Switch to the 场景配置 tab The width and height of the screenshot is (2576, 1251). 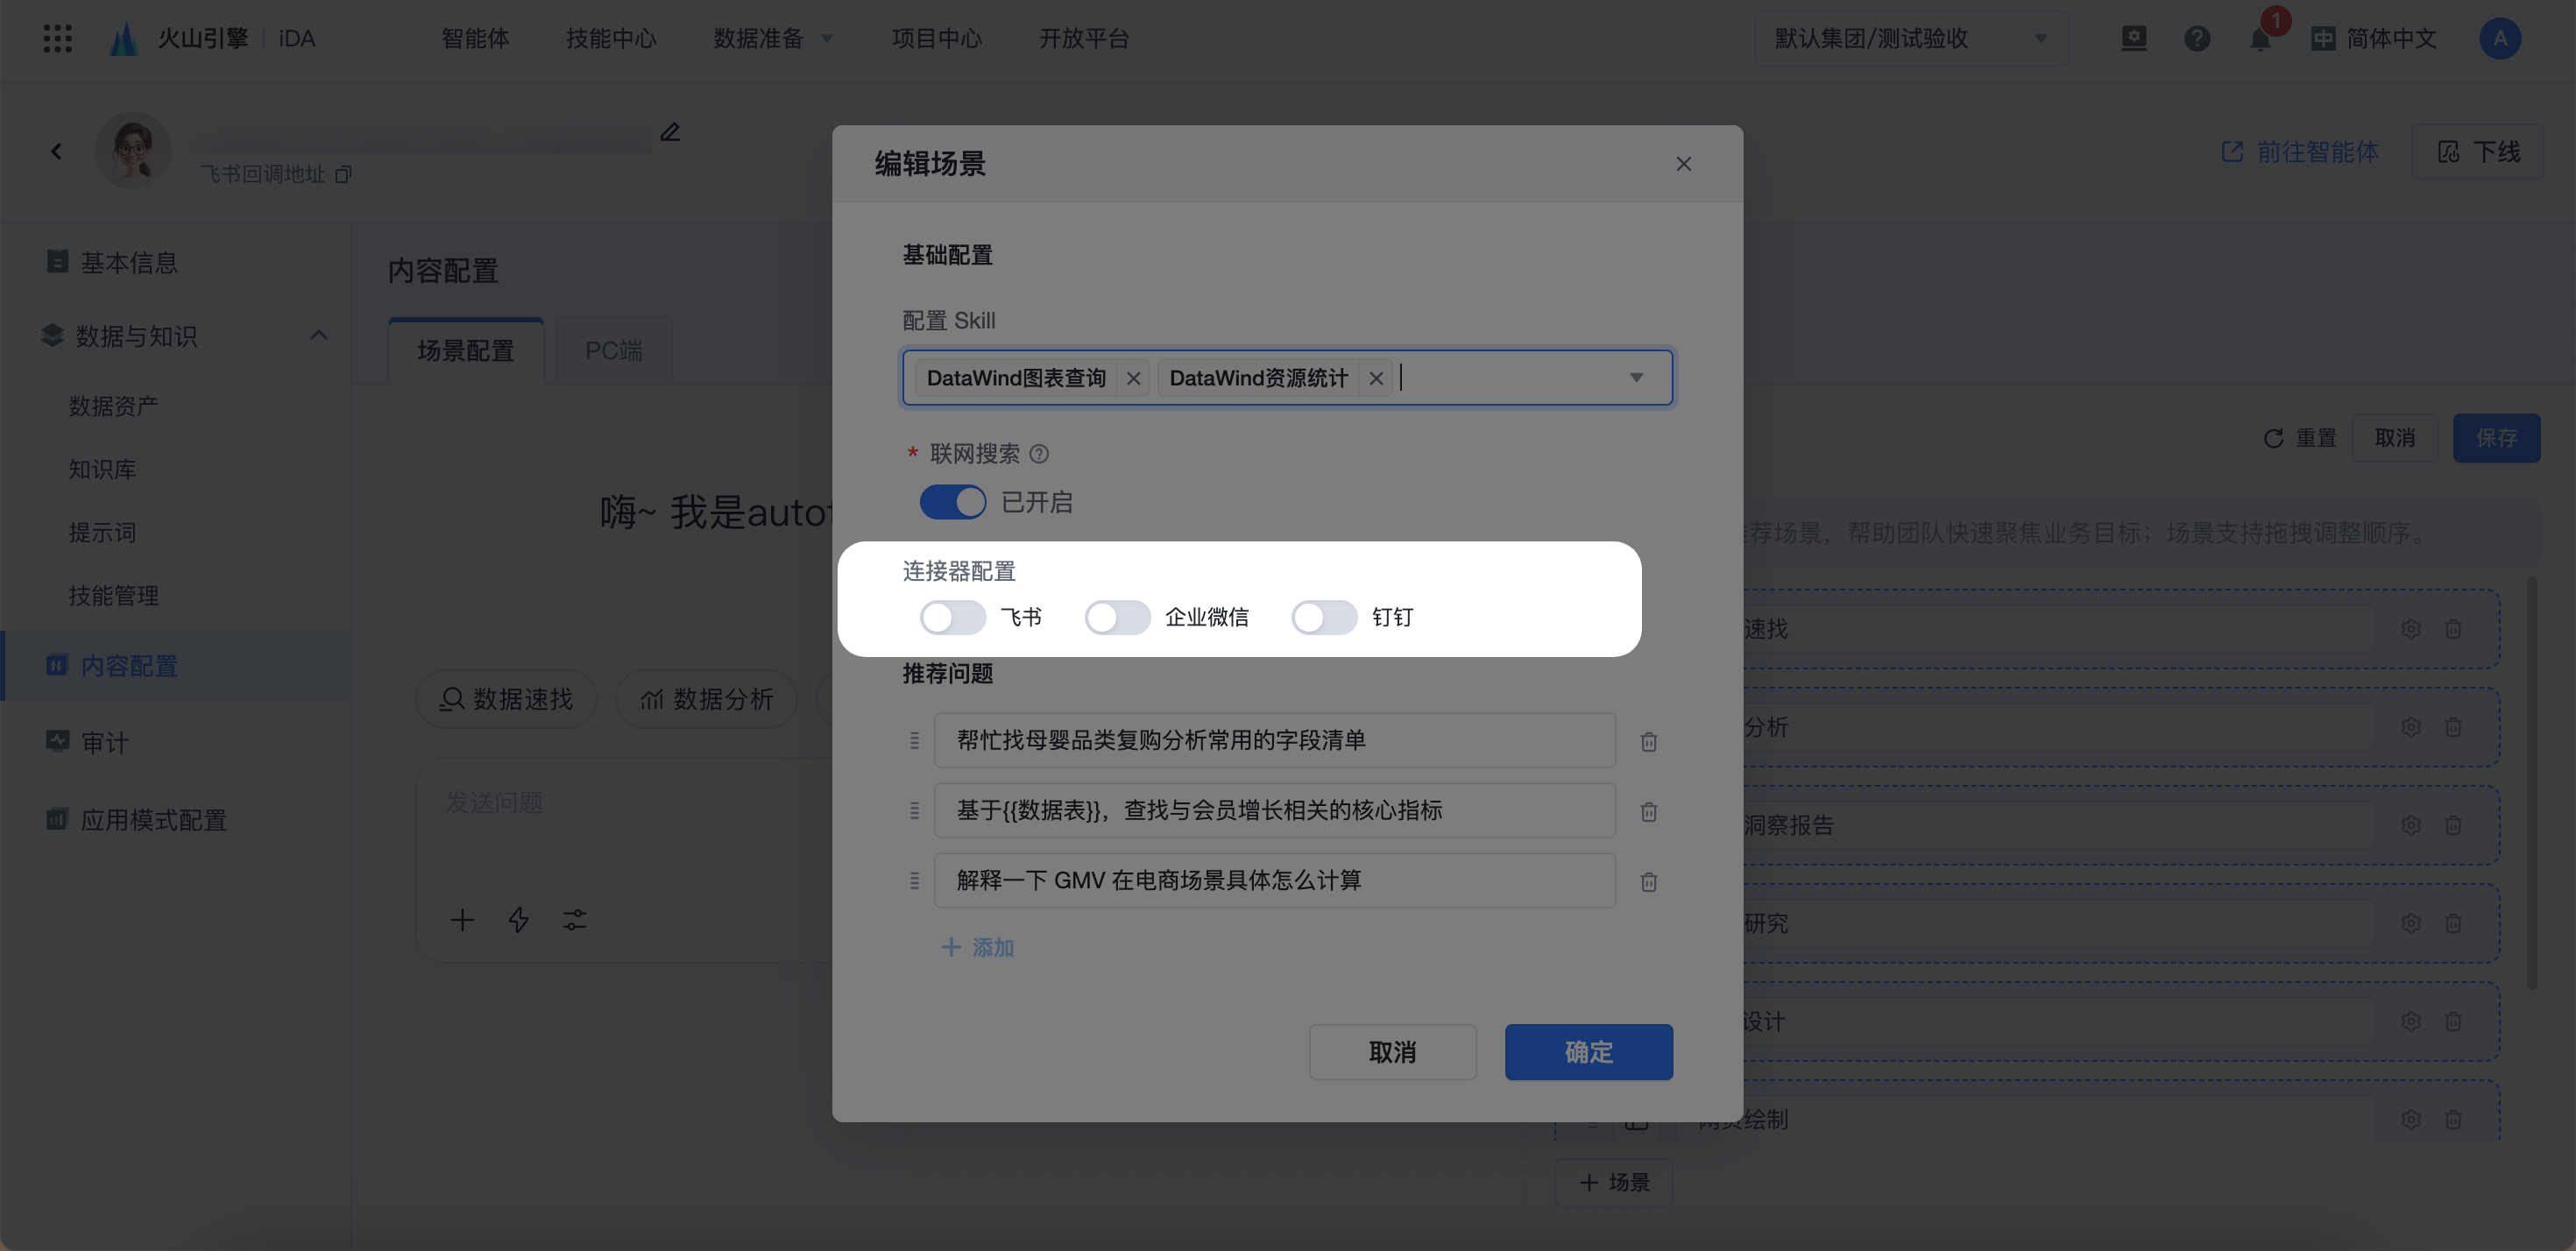466,351
